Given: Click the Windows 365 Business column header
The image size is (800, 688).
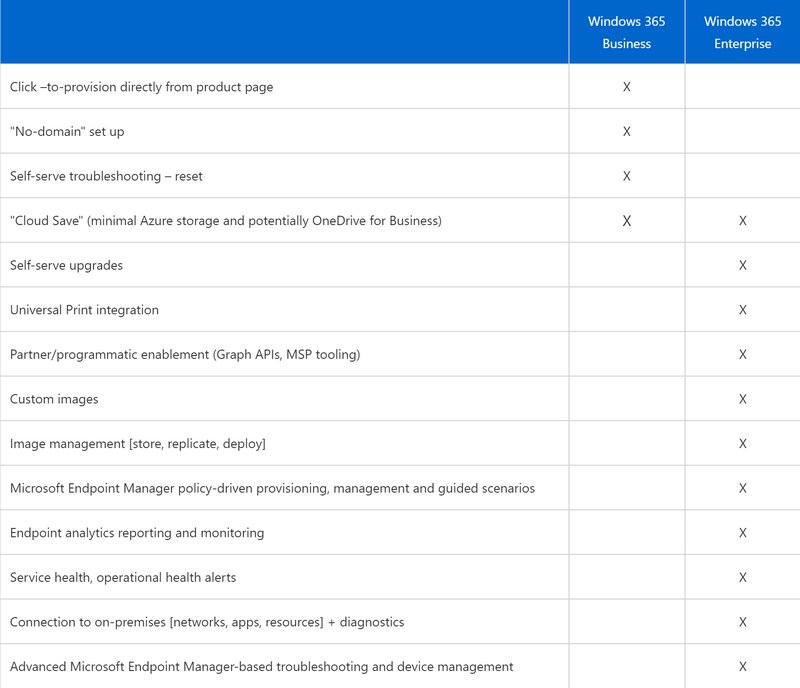Looking at the screenshot, I should [627, 32].
